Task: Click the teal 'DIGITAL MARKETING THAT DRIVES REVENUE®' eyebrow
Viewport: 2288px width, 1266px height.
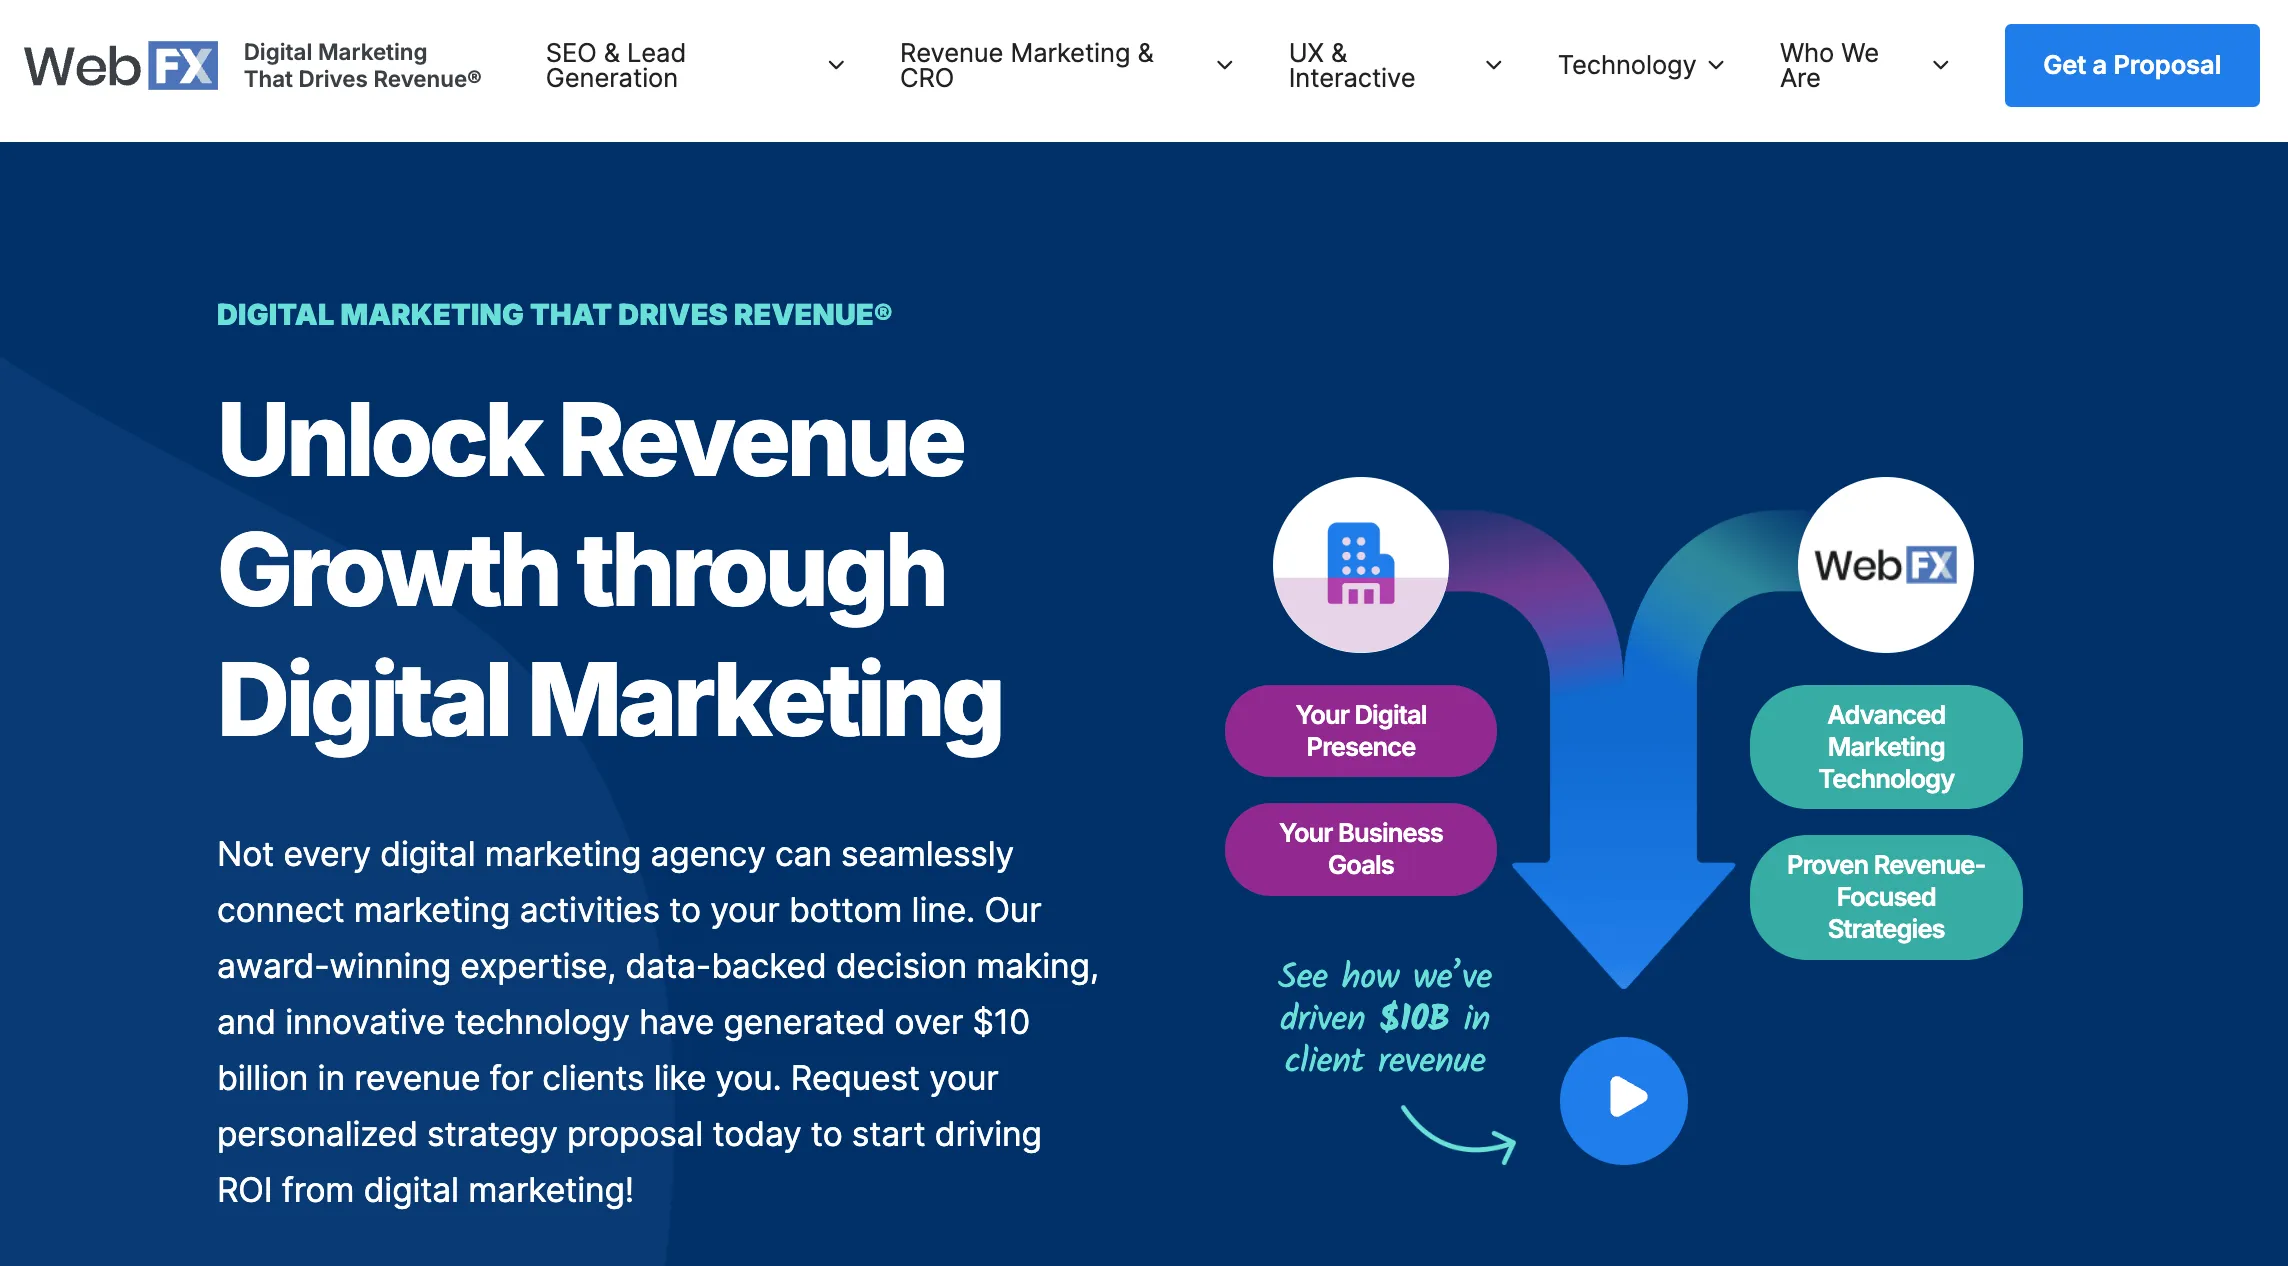Action: tap(554, 315)
